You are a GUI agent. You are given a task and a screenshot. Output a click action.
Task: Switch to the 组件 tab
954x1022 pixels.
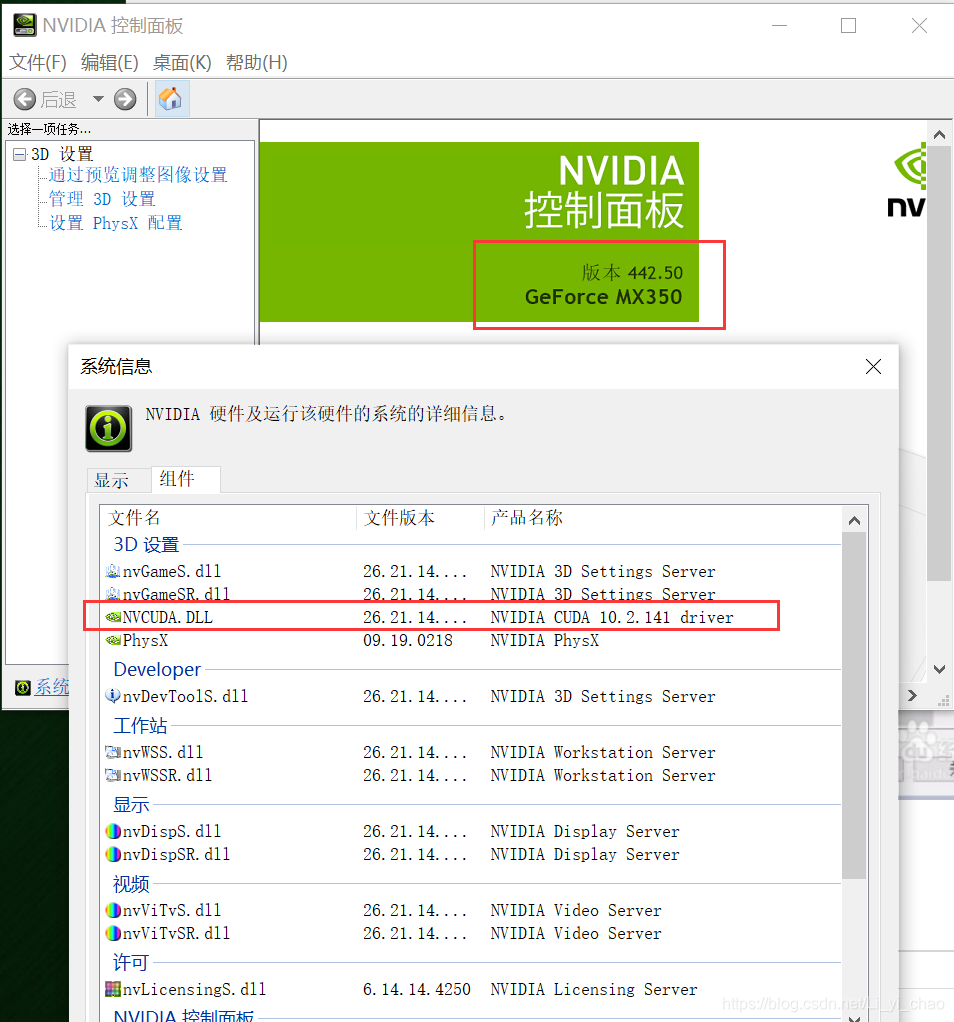(x=185, y=479)
